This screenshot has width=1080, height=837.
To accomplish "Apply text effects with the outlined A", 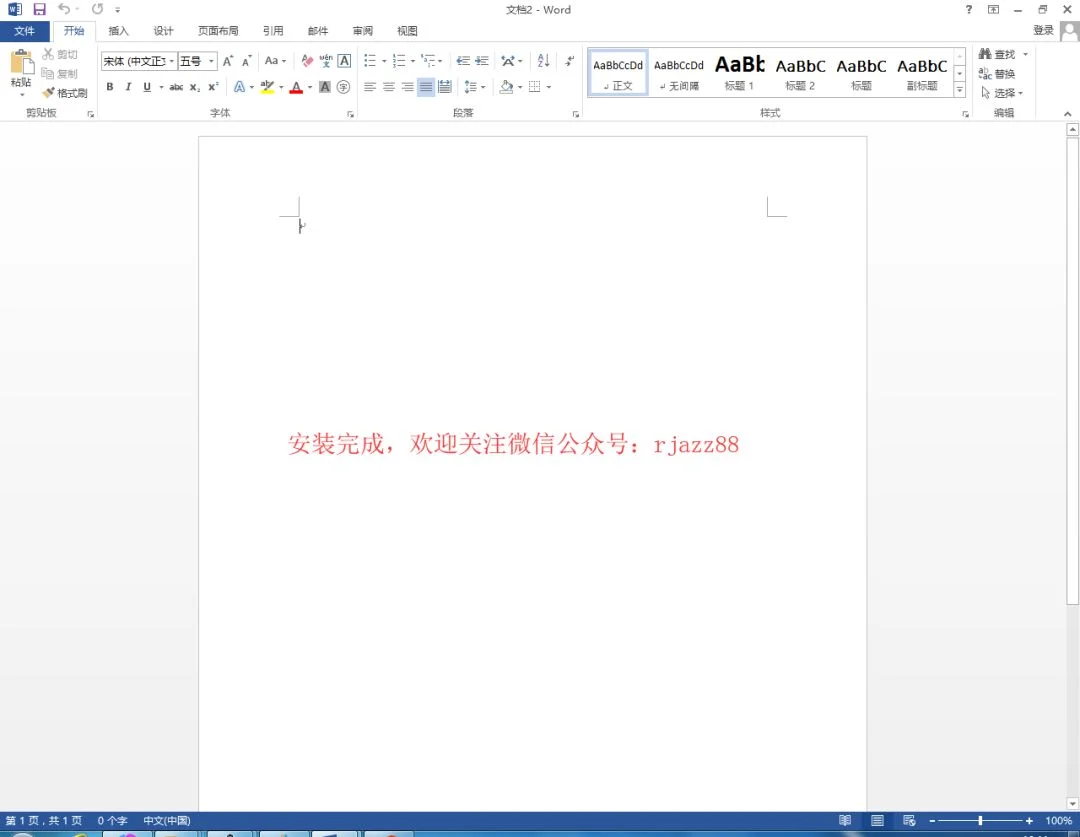I will (240, 87).
